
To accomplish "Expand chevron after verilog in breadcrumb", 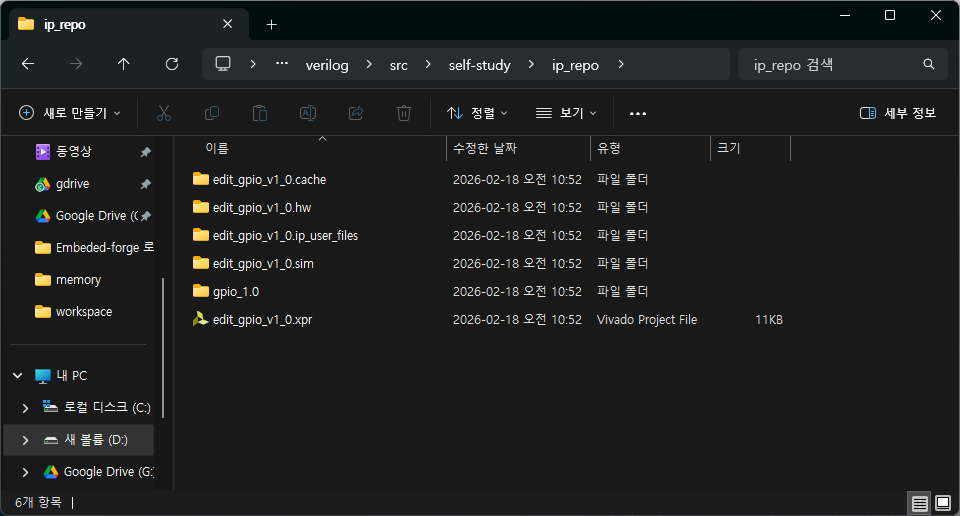I will (369, 64).
